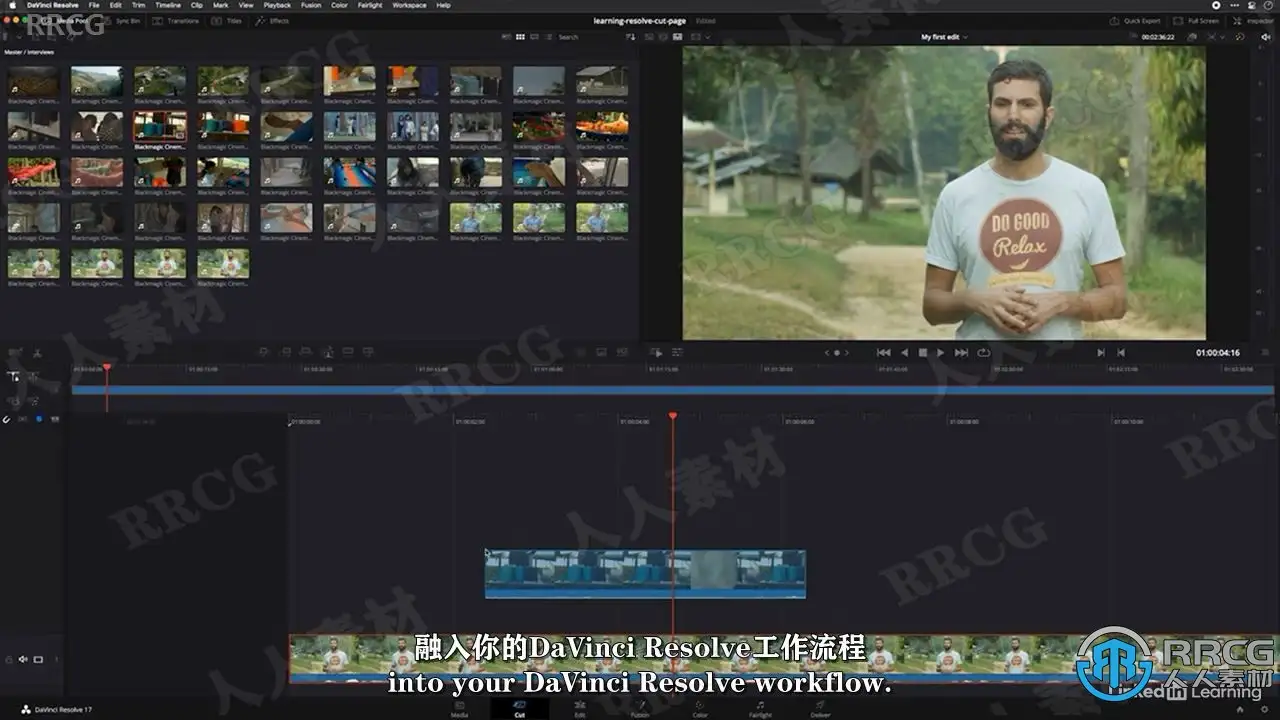The image size is (1280, 720).
Task: Open the Playback menu
Action: [277, 5]
